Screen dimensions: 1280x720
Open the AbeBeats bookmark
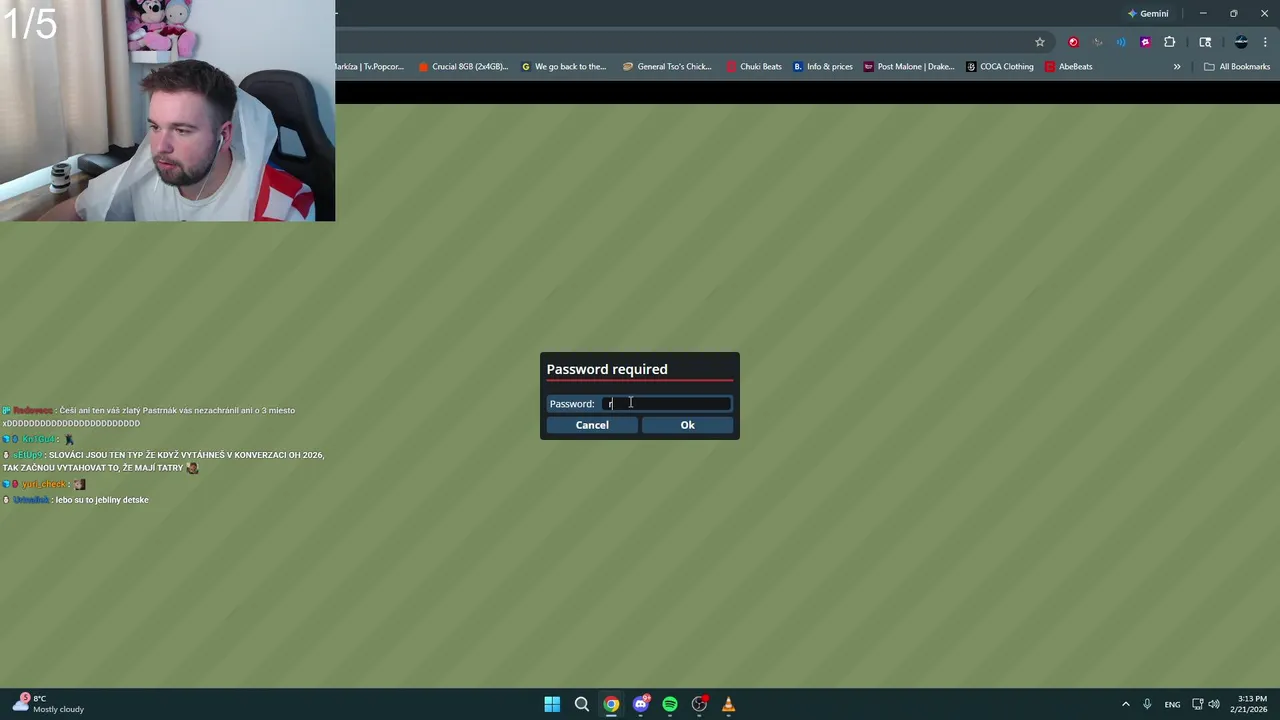1069,67
